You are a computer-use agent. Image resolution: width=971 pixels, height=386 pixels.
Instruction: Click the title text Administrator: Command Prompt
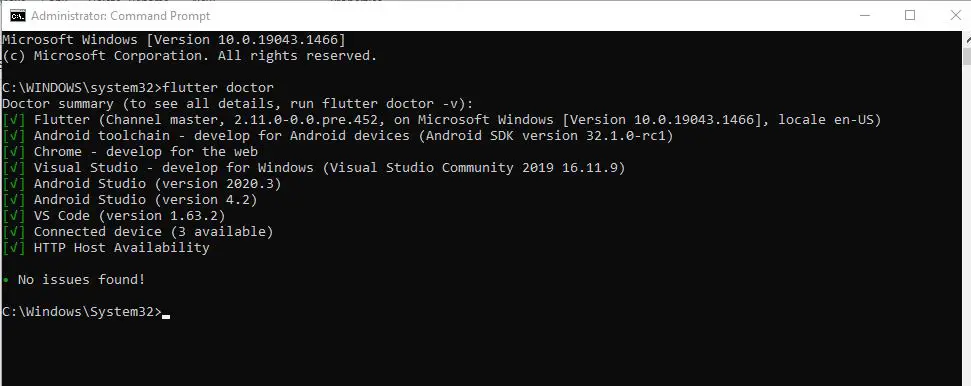(121, 16)
